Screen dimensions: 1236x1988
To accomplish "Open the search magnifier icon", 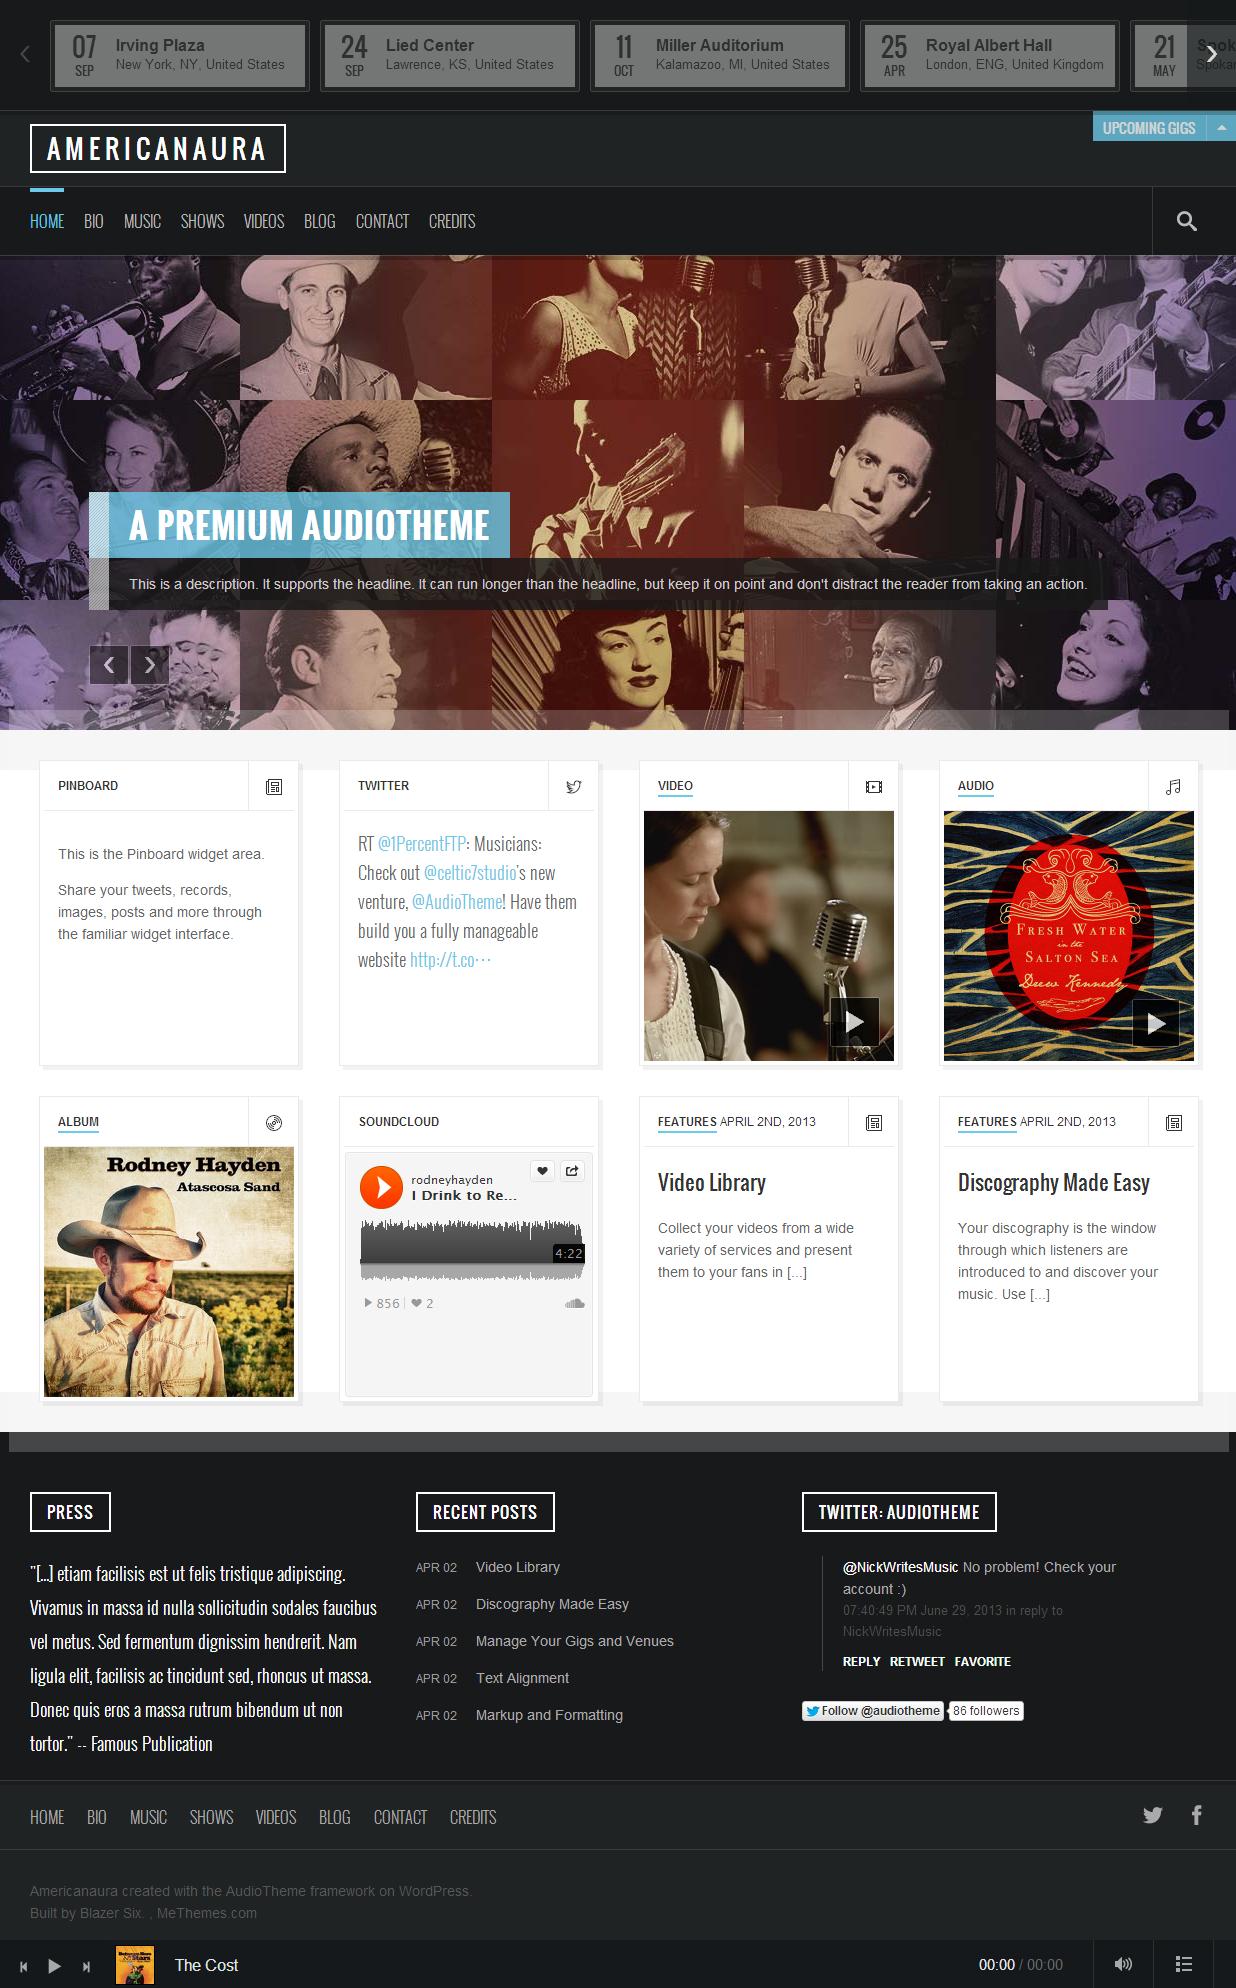I will coord(1187,221).
